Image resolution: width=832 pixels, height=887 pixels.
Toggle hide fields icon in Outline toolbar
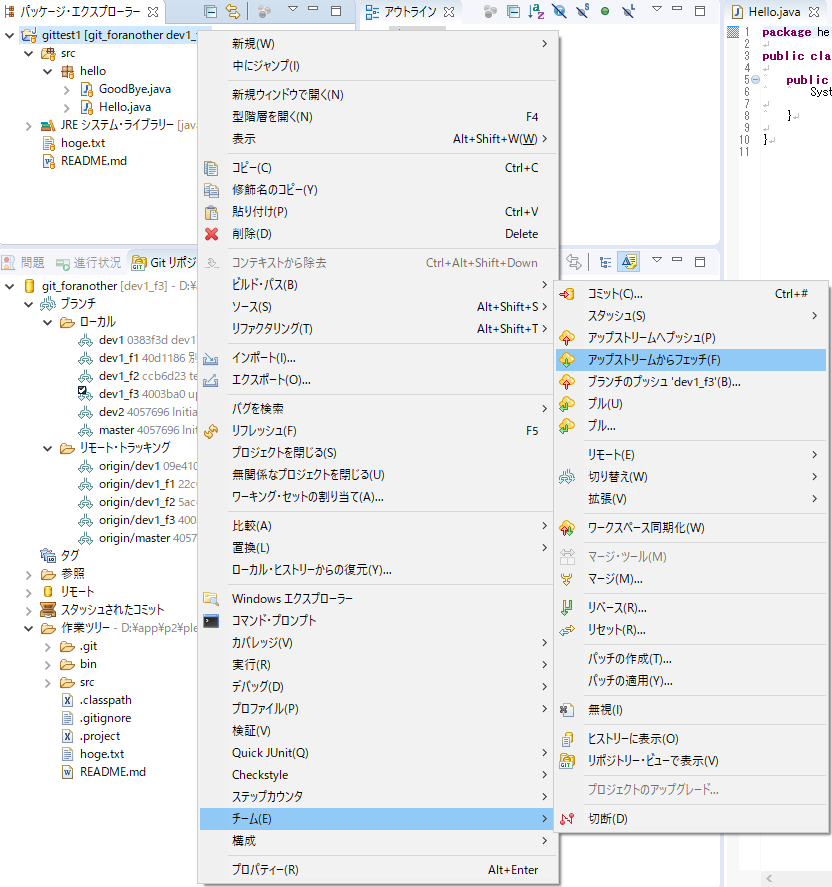coord(559,11)
